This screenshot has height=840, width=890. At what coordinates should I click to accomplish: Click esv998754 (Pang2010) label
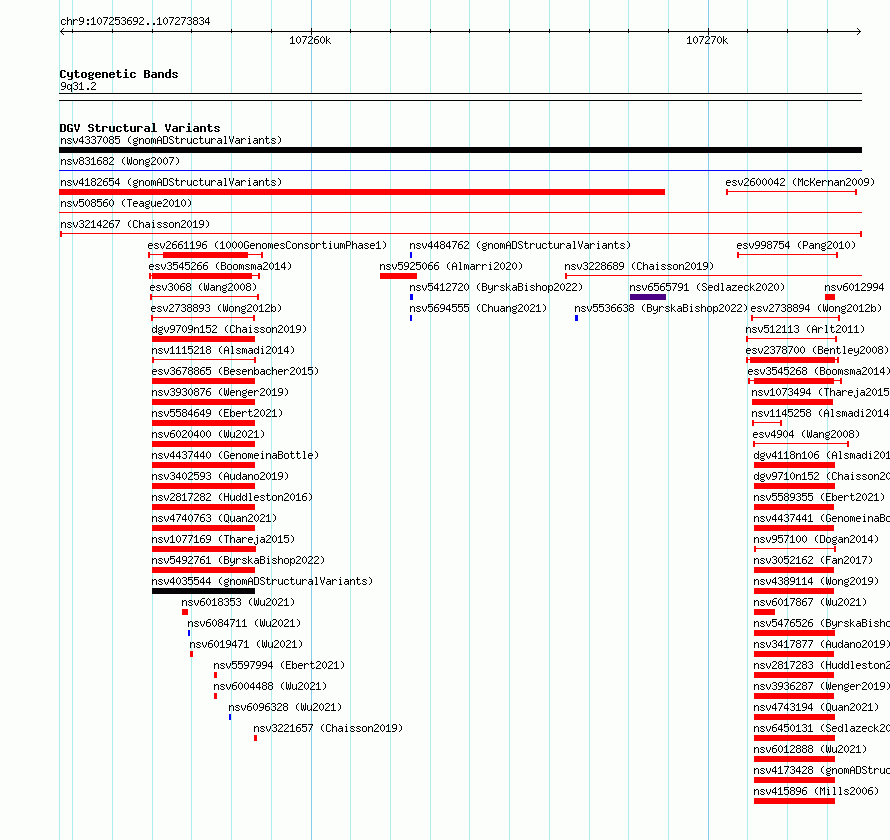pyautogui.click(x=796, y=245)
